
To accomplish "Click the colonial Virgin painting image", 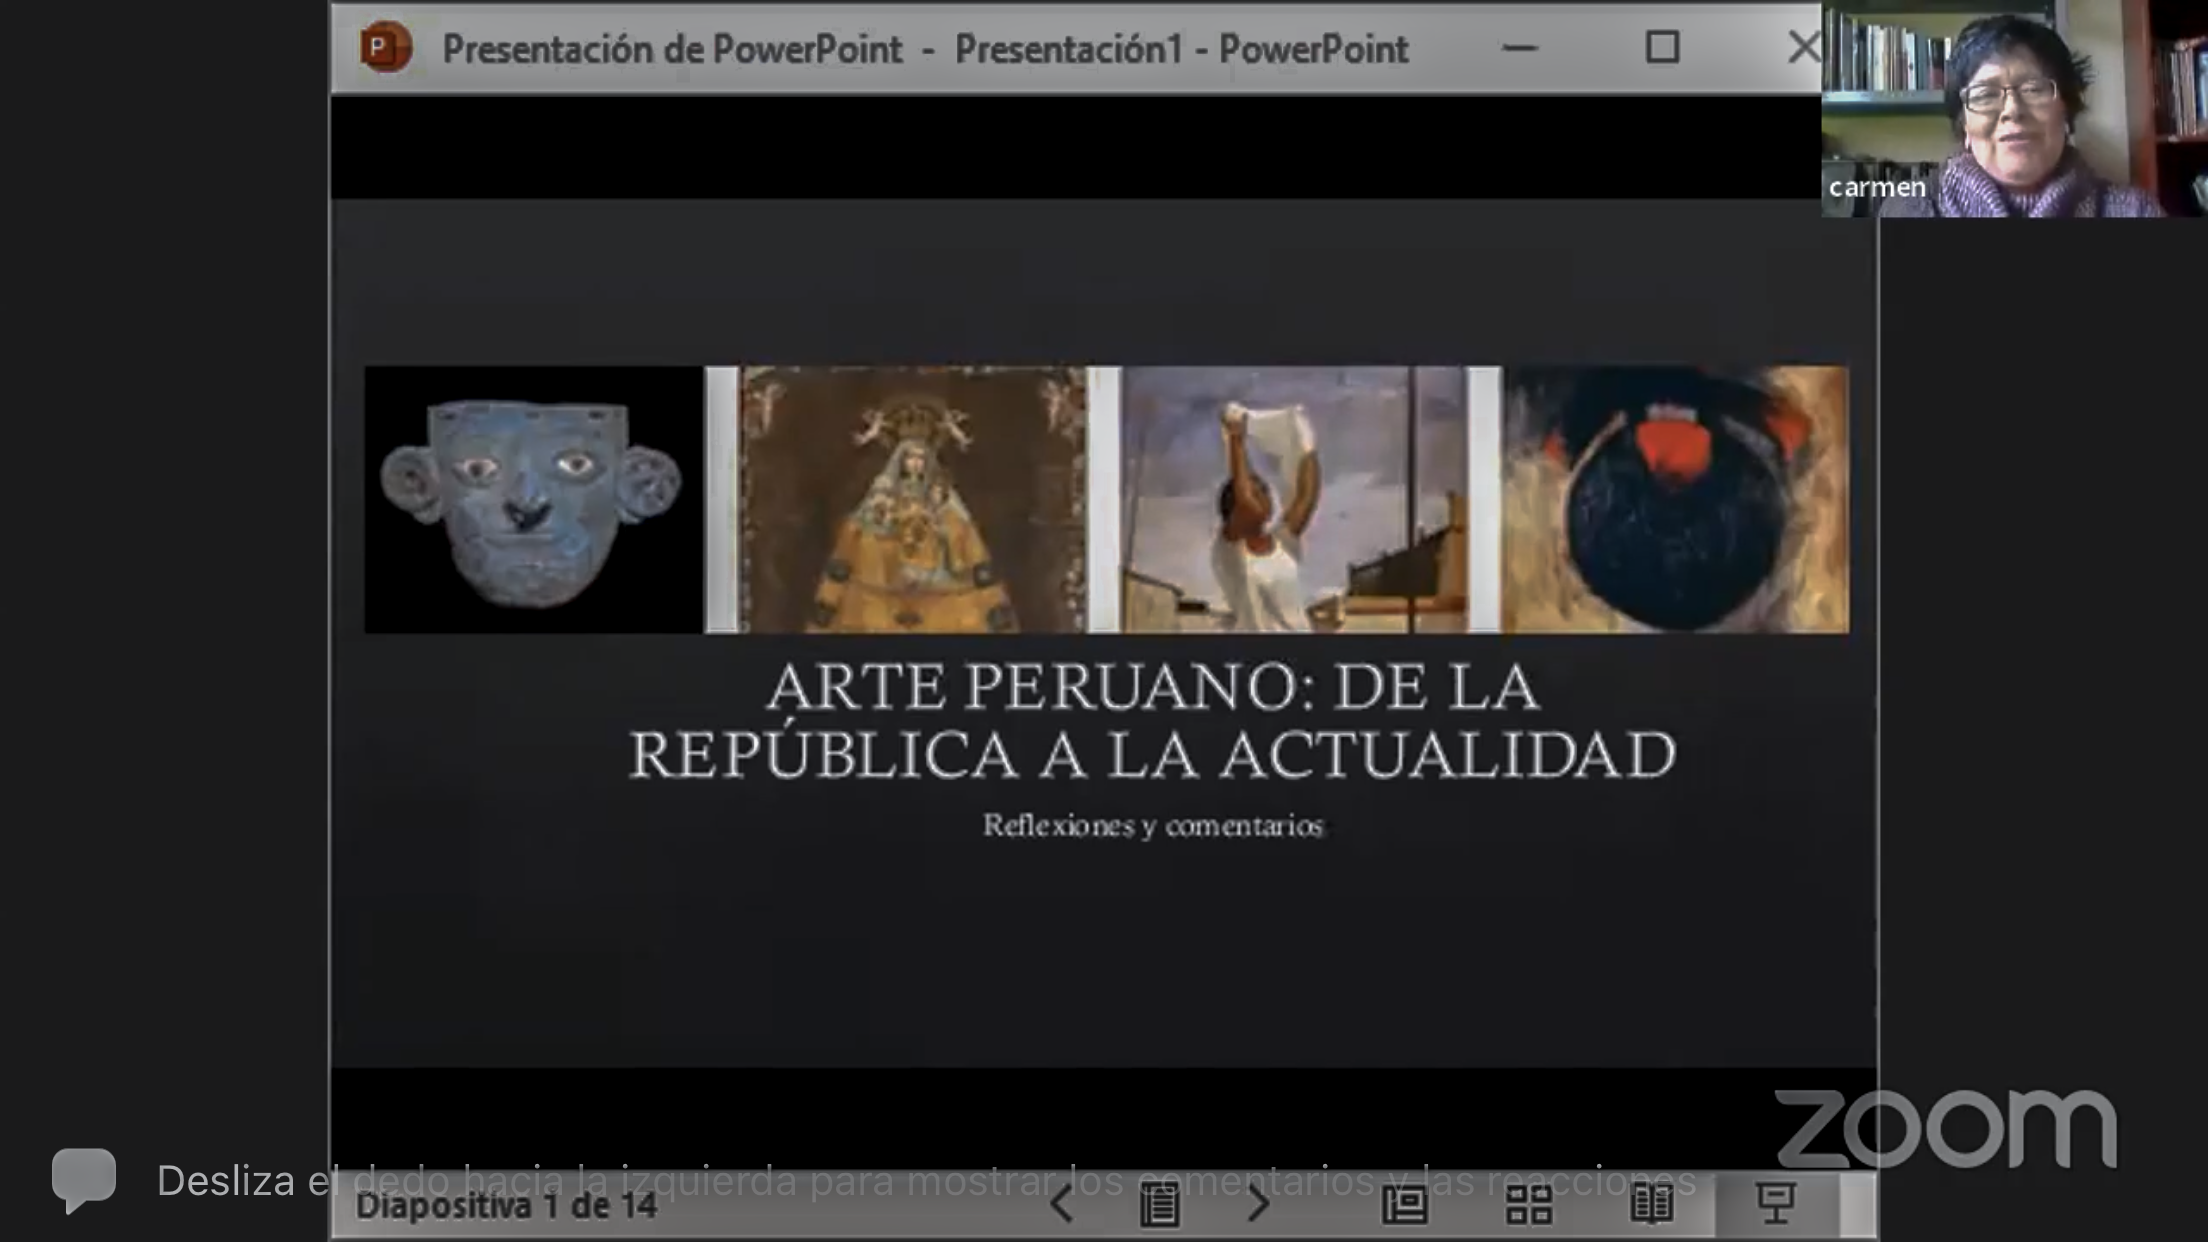I will 913,499.
